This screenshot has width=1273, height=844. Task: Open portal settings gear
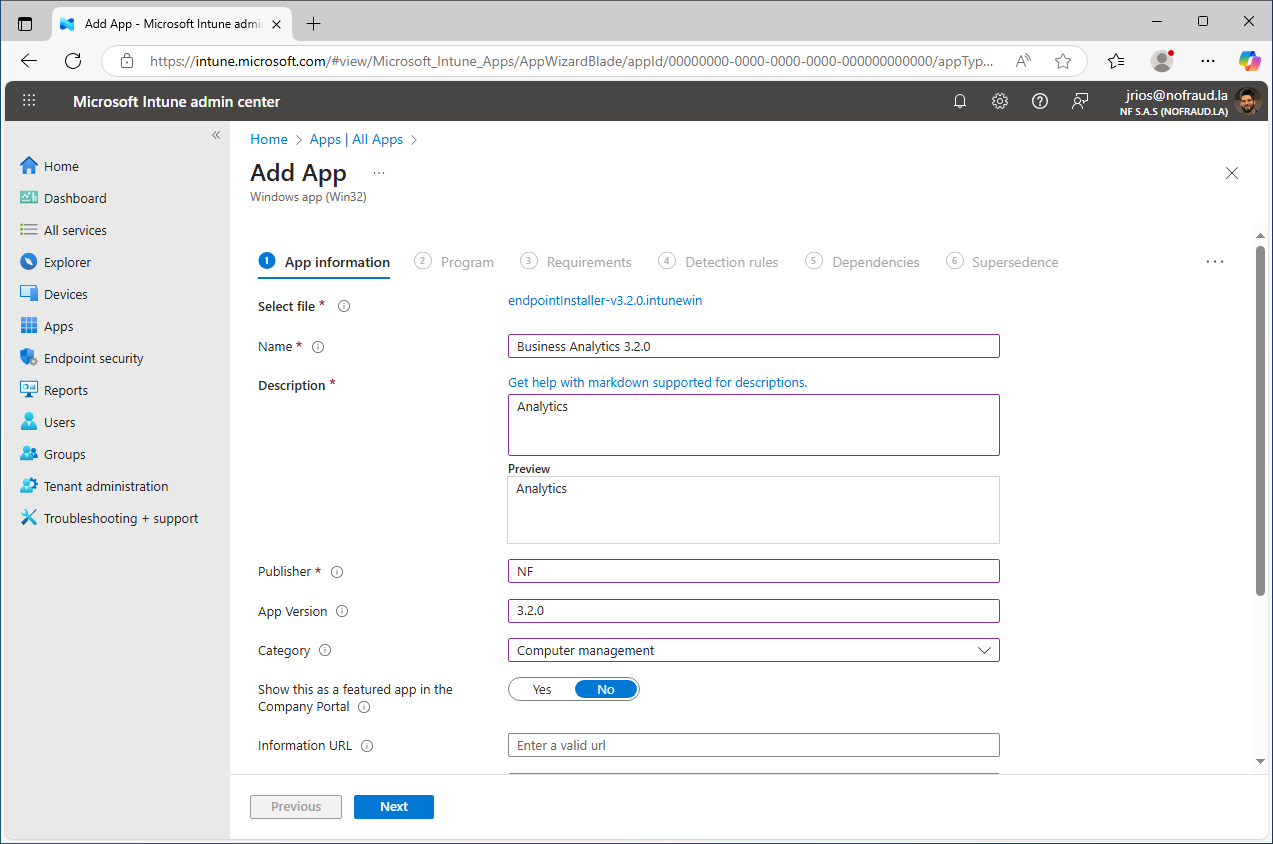[1000, 101]
